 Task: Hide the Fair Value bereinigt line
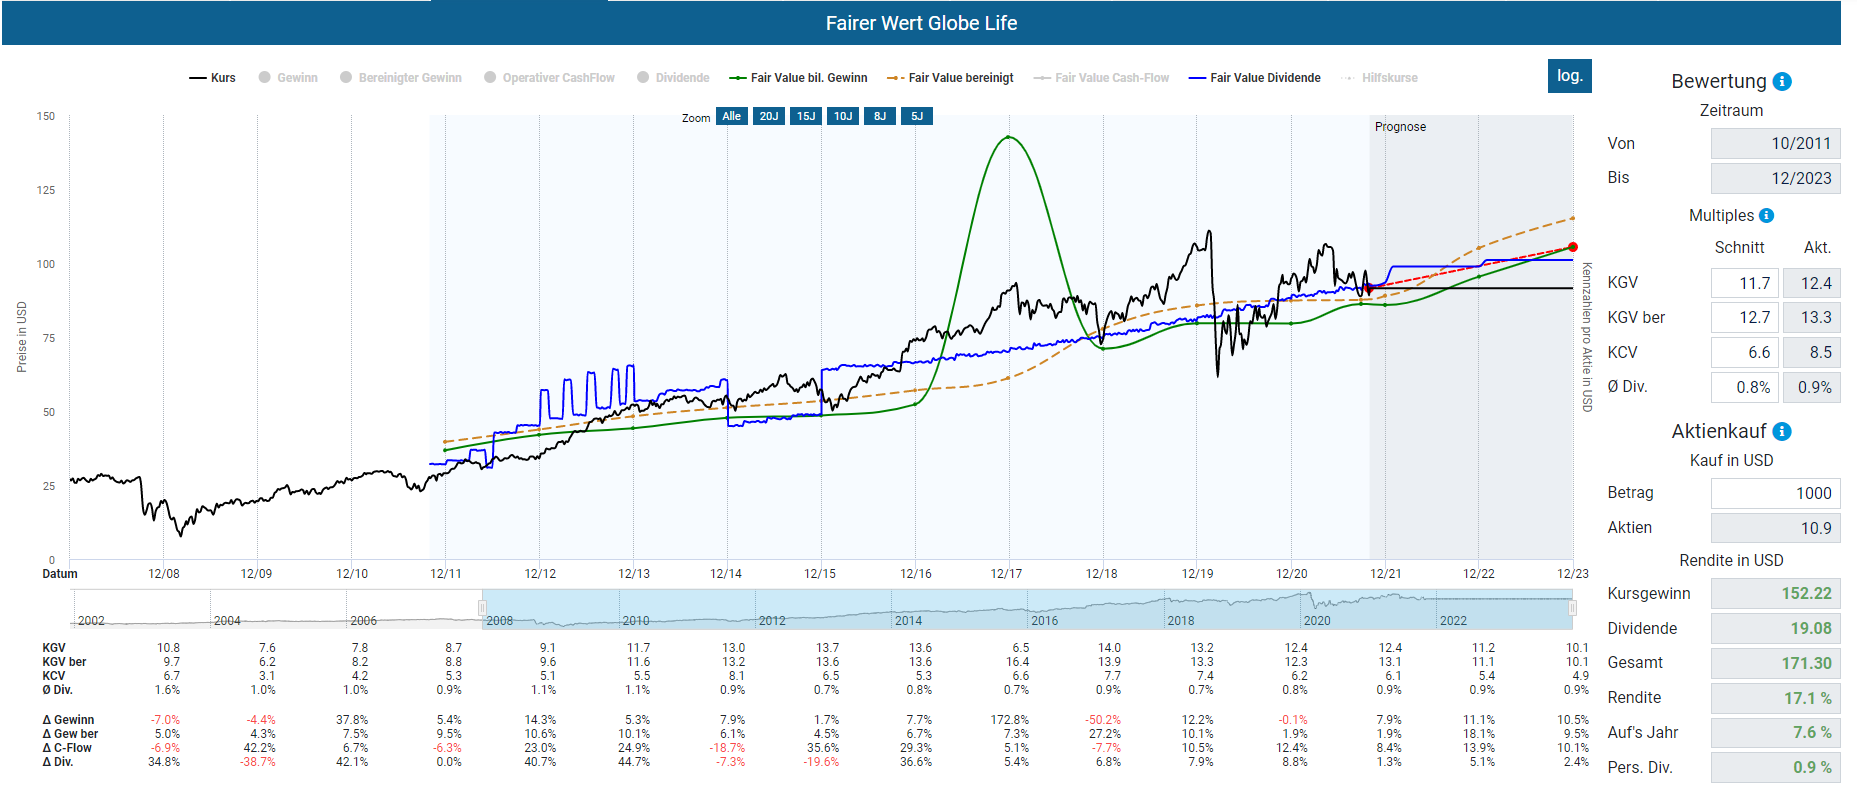[951, 78]
